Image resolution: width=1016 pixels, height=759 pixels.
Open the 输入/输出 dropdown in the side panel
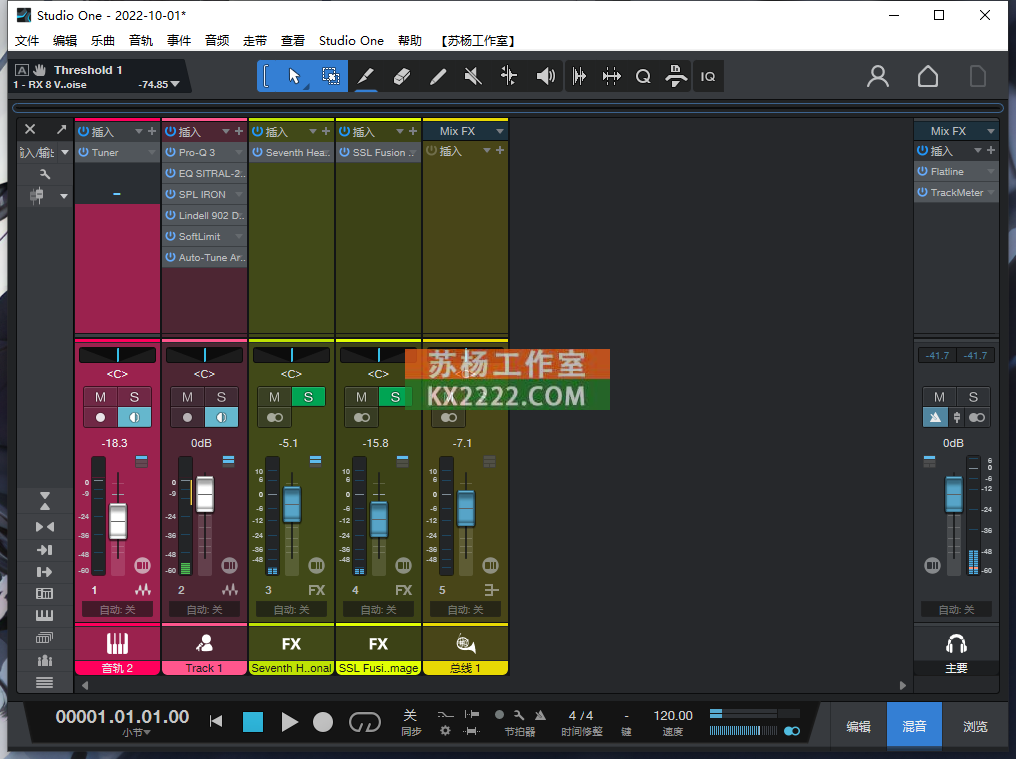(x=65, y=152)
